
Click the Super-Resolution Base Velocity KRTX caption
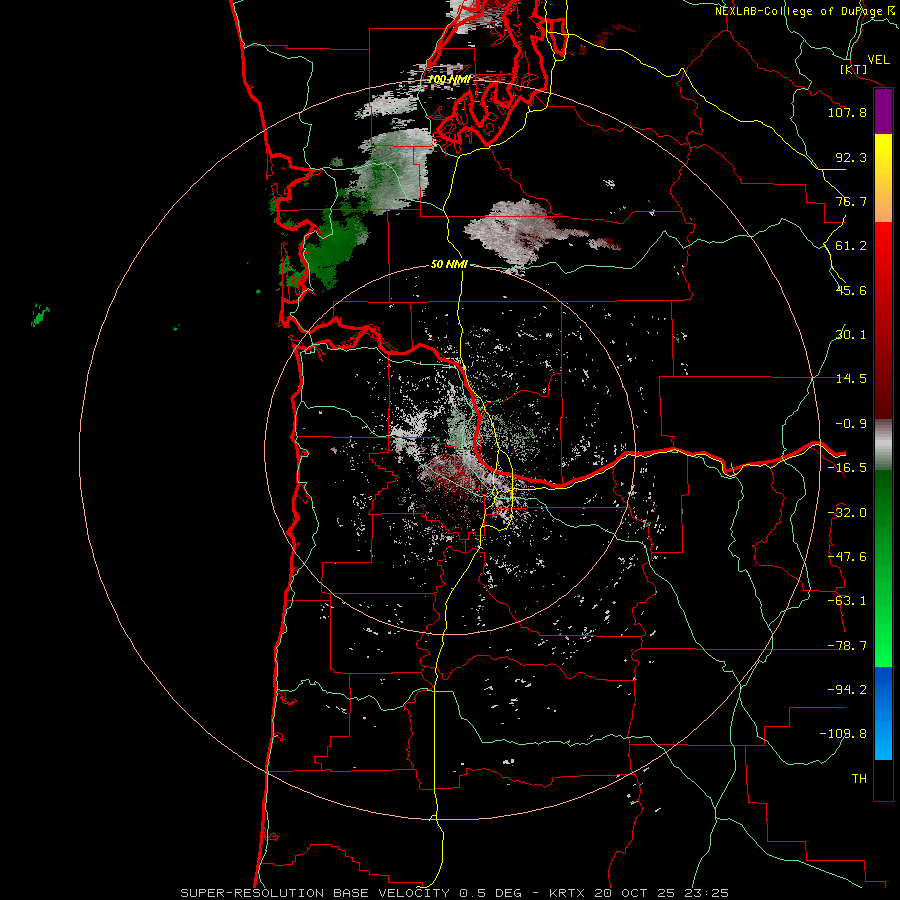point(455,893)
